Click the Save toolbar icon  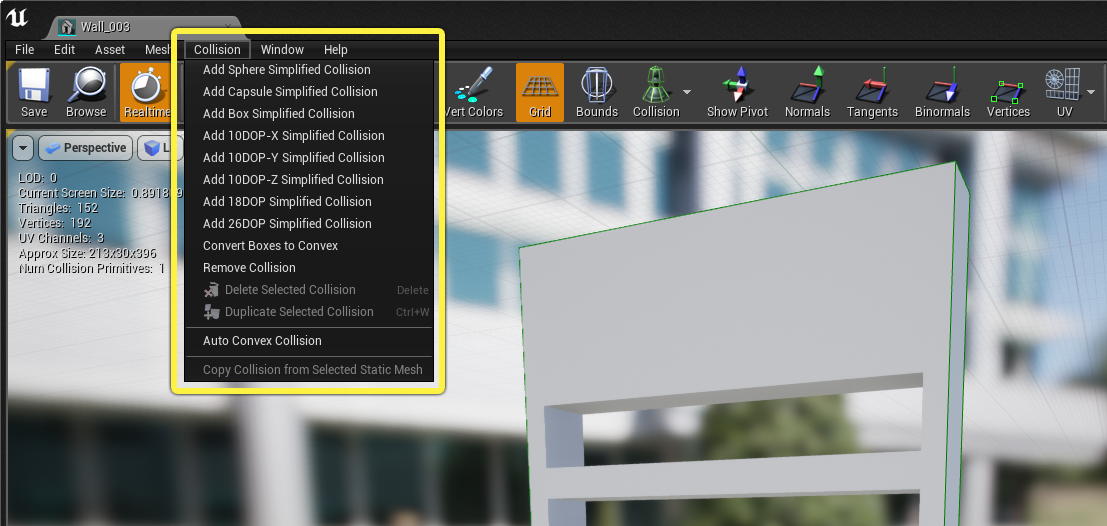click(x=33, y=92)
